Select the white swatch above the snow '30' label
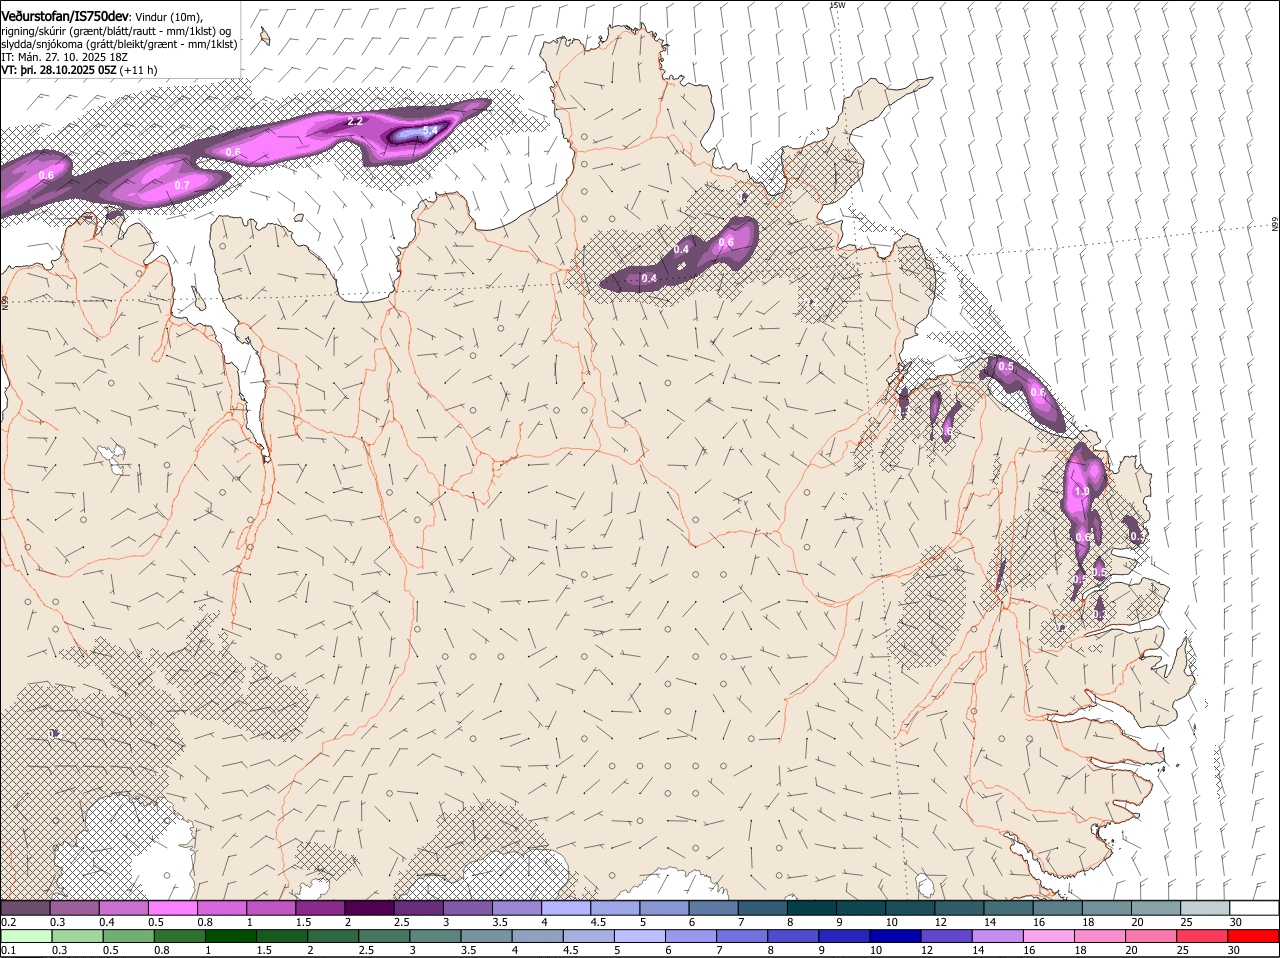 [1253, 908]
